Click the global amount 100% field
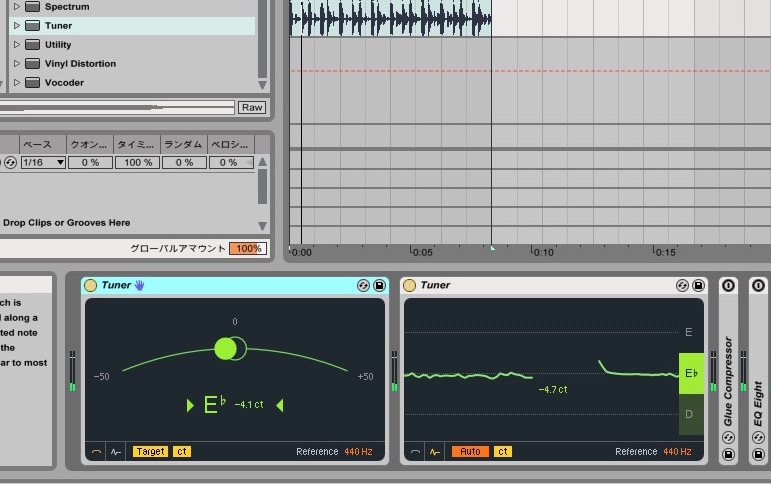This screenshot has width=771, height=484. [x=248, y=248]
